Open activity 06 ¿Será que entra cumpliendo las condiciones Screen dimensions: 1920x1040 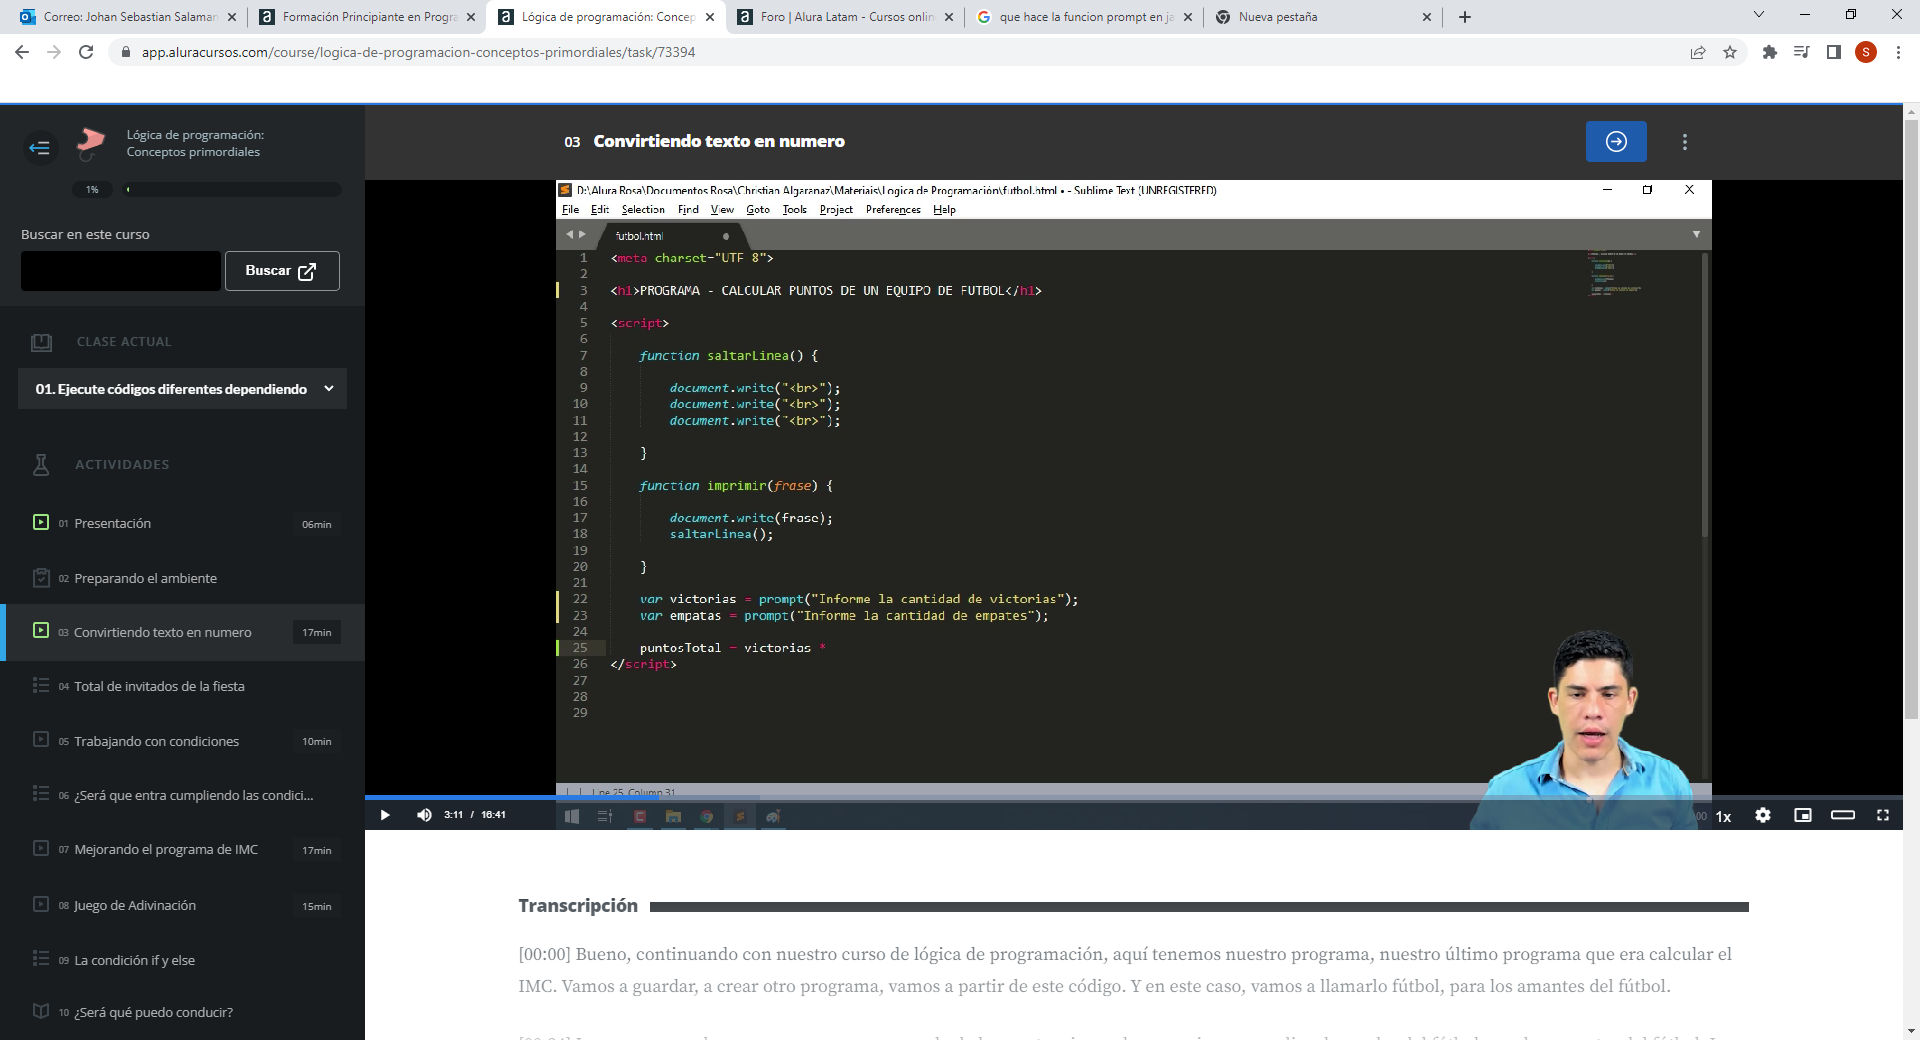click(x=184, y=795)
